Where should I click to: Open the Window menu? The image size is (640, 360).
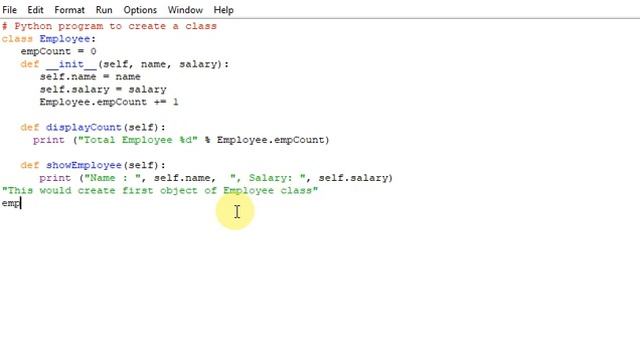[185, 10]
